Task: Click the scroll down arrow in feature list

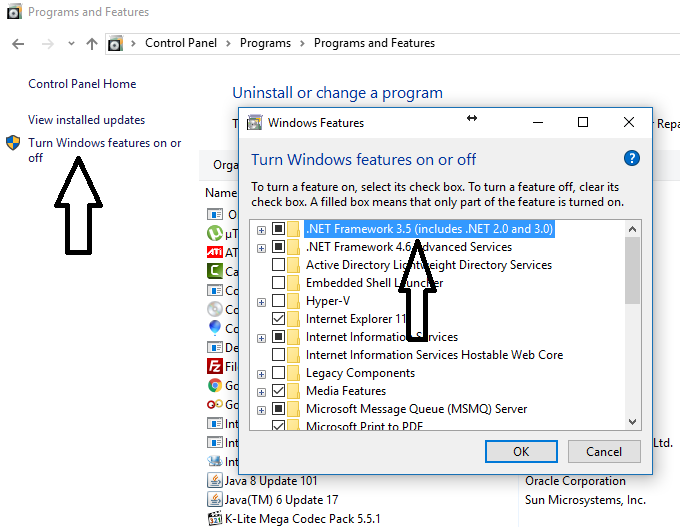Action: coord(632,422)
